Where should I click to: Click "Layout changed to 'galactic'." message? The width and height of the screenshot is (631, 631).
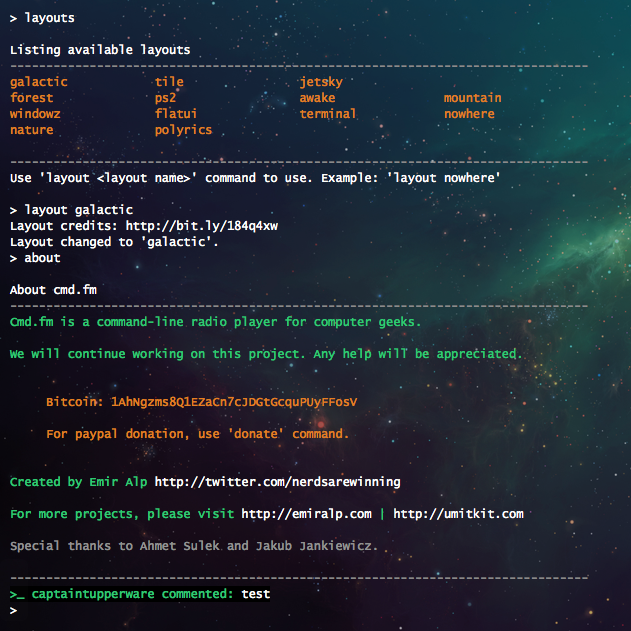click(x=114, y=242)
